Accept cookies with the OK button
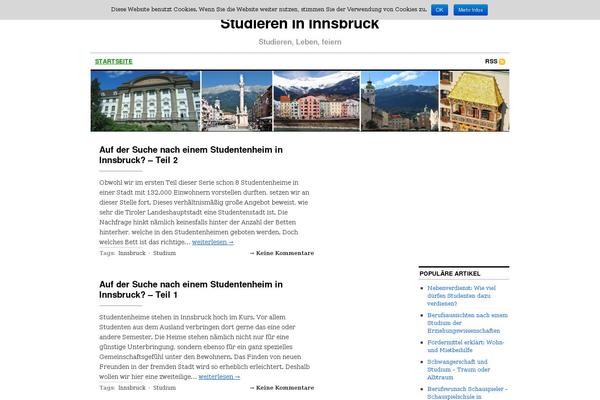600x400 pixels. tap(439, 10)
